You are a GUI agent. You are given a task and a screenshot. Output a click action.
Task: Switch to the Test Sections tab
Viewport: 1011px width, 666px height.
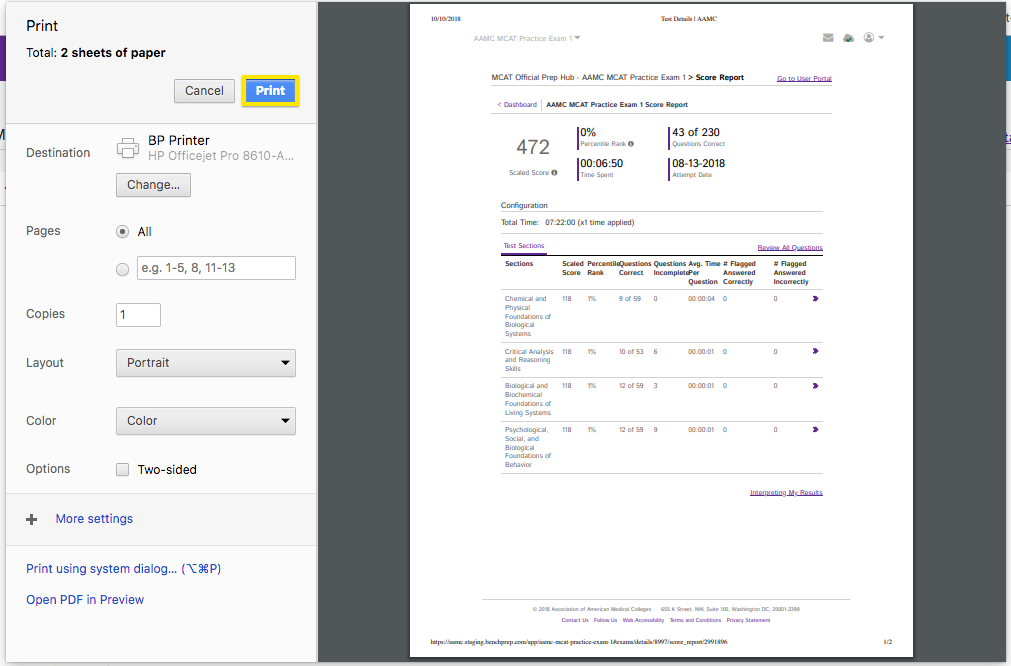coord(524,246)
